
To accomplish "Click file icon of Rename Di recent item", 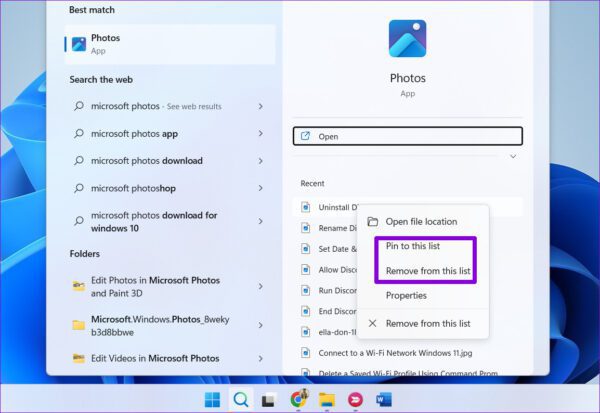I will click(x=305, y=228).
